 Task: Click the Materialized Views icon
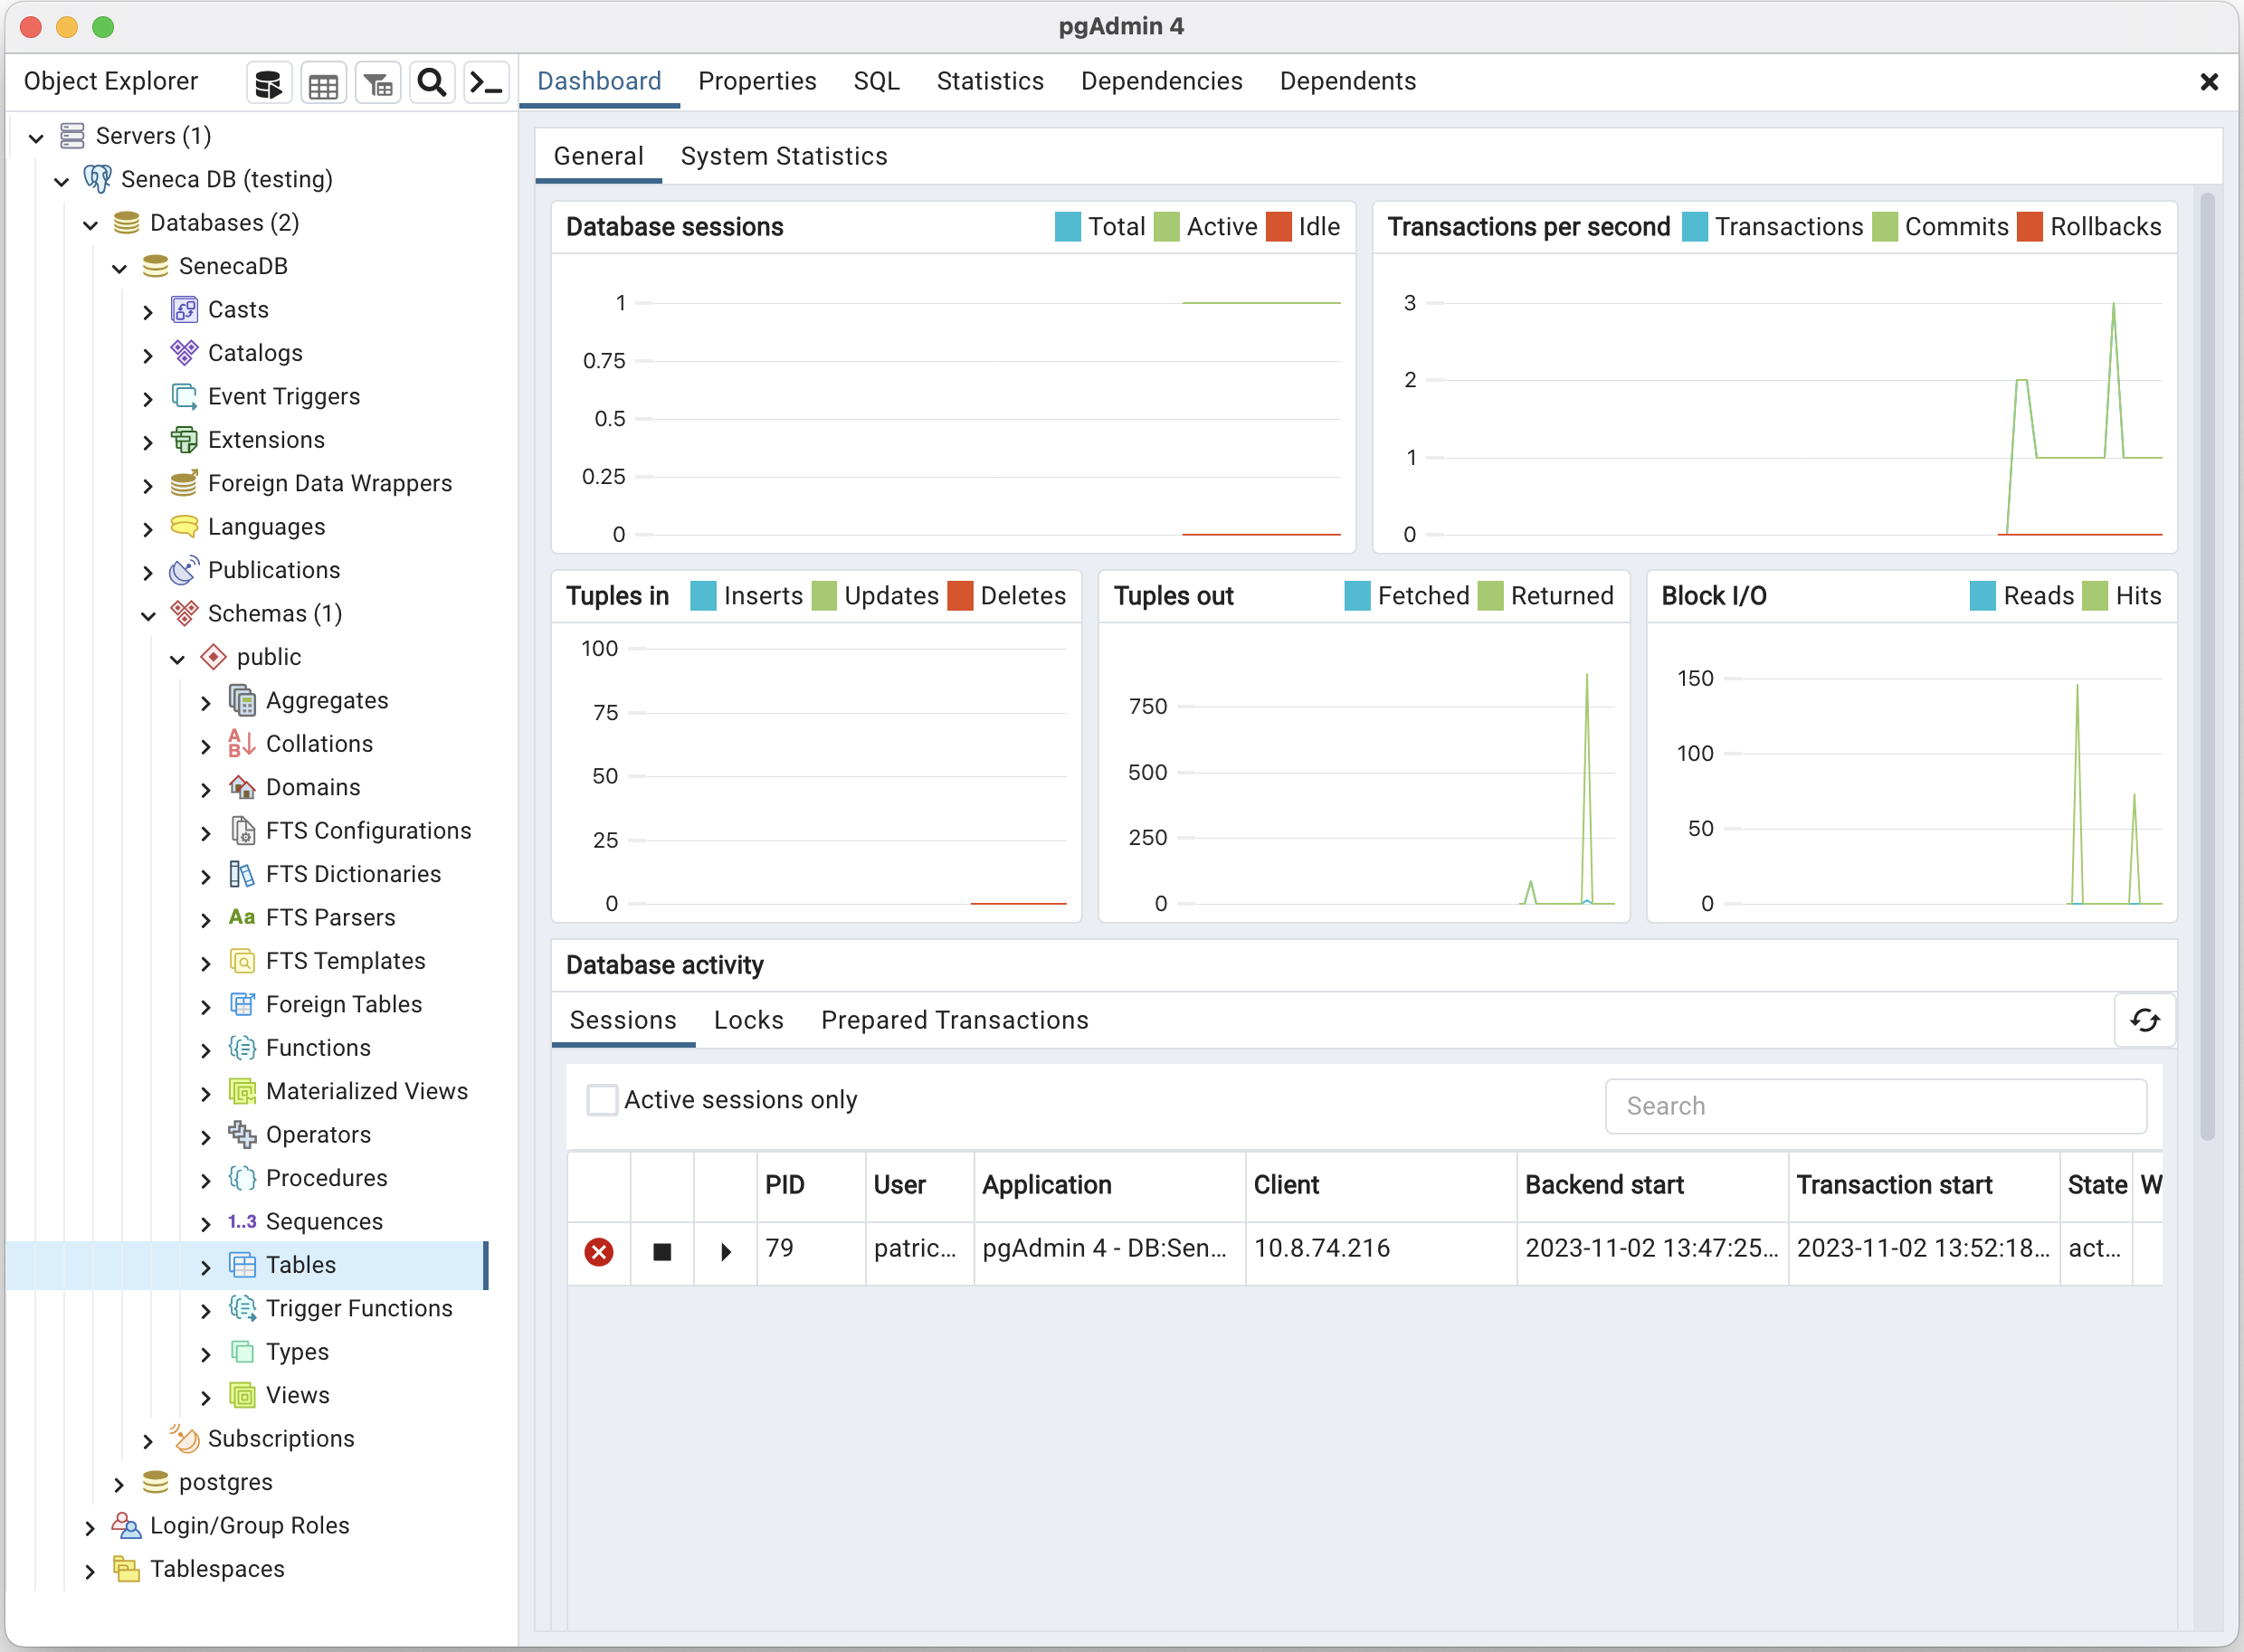243,1091
